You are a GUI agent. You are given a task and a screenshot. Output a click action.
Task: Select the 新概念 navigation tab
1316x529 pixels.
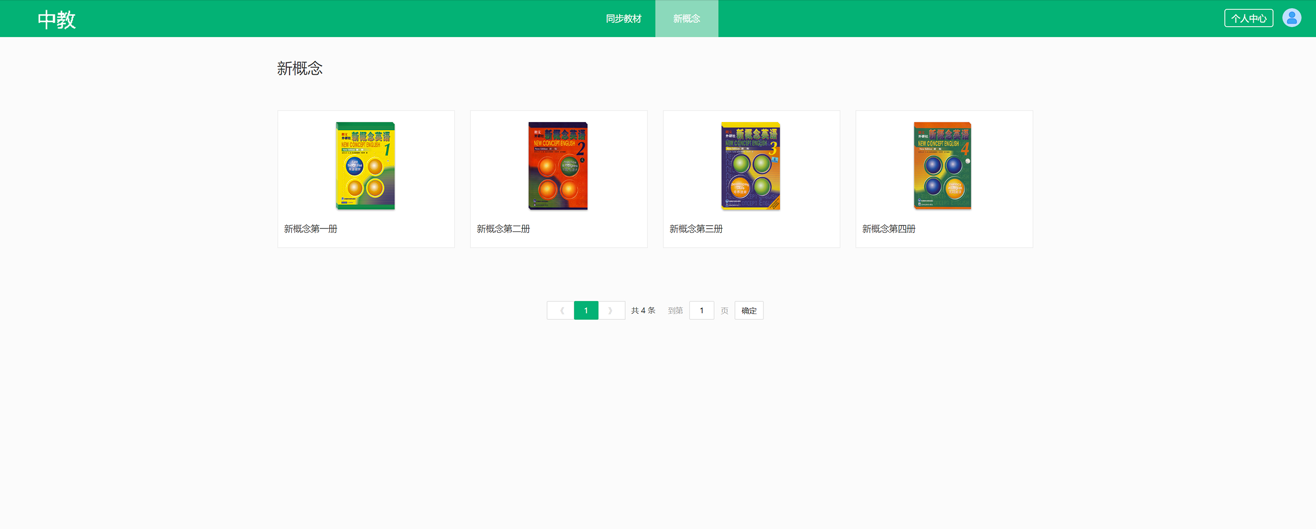(686, 19)
